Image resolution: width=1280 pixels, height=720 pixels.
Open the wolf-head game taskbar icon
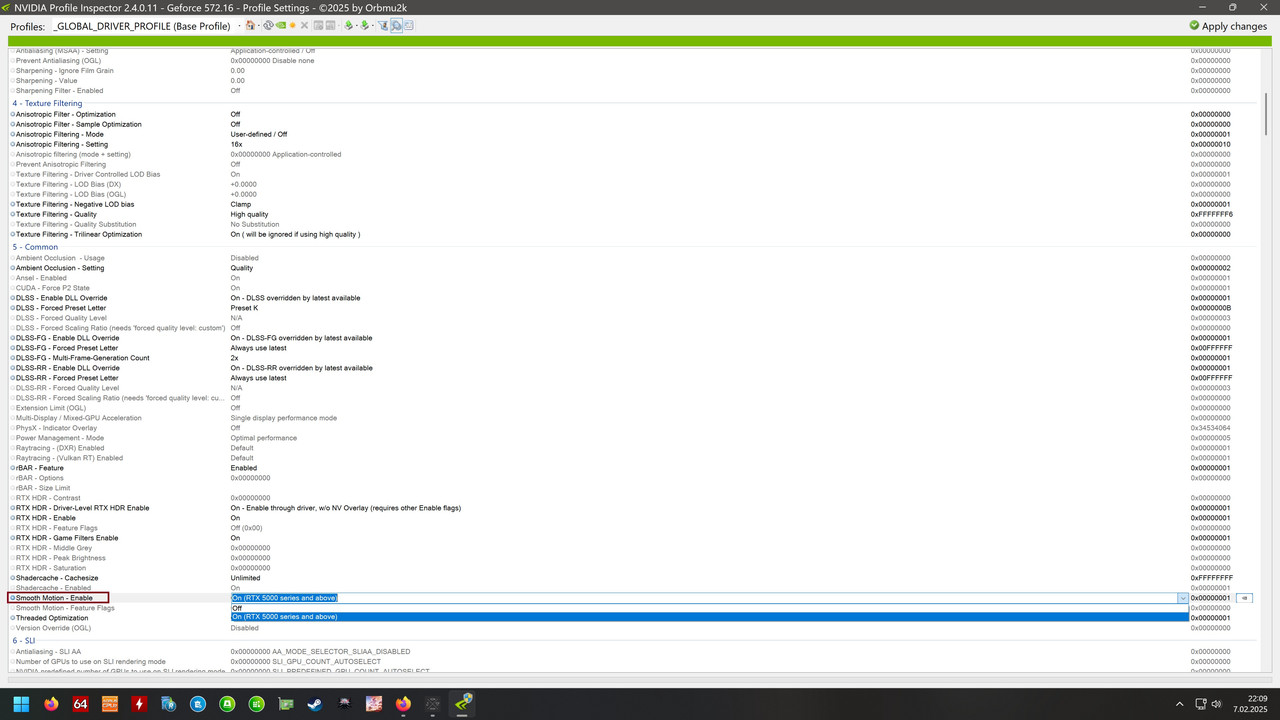[x=344, y=704]
